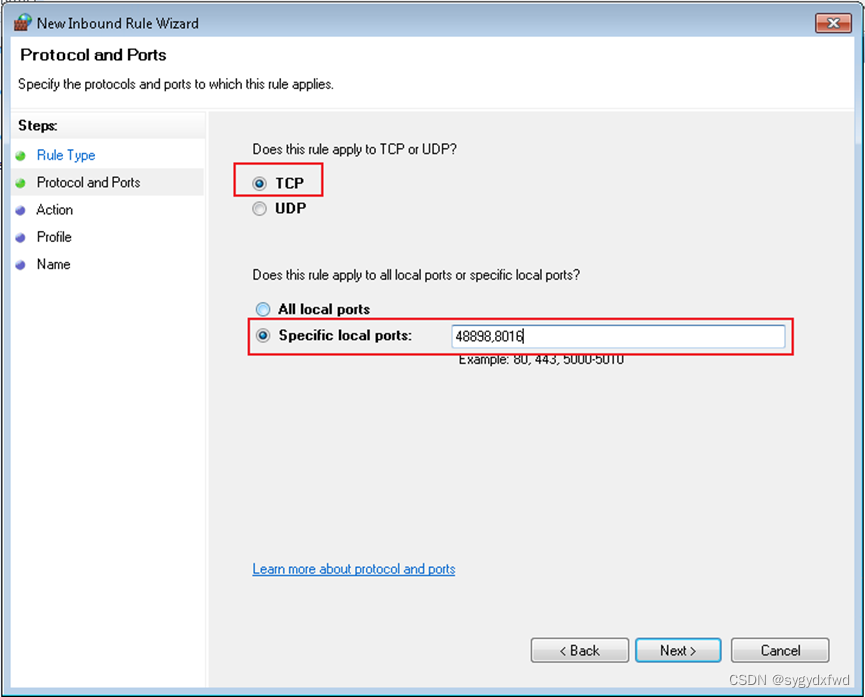Viewport: 865px width, 697px height.
Task: Click the green bullet beside Protocol and Ports
Action: pyautogui.click(x=21, y=183)
